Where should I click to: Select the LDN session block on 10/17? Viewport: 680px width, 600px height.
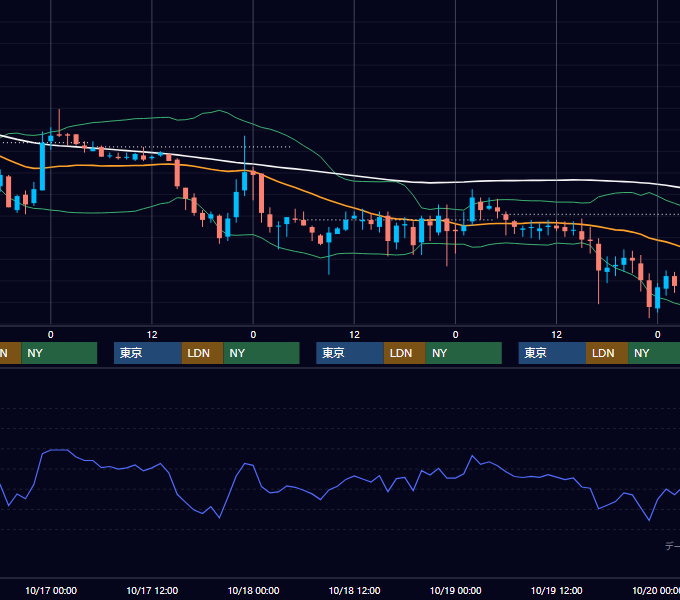[x=202, y=353]
